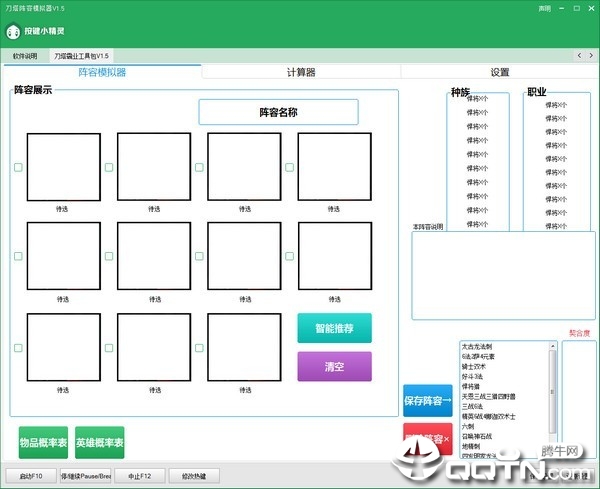The height and width of the screenshot is (489, 600).
Task: Click the tab strip left arrow
Action: point(579,56)
